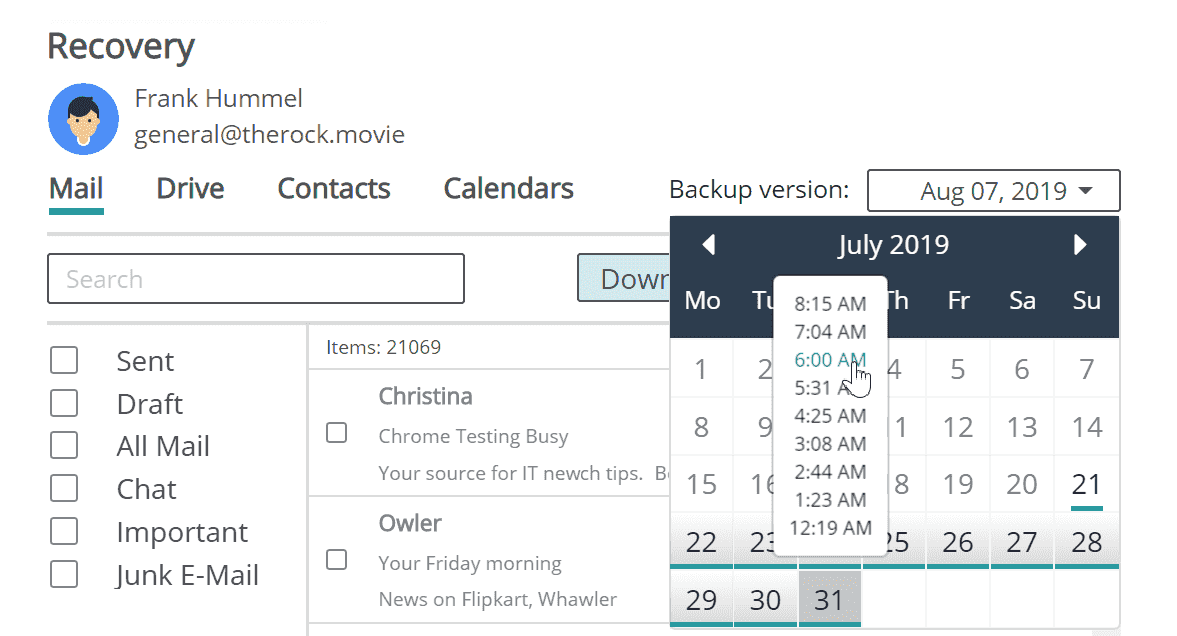1177x636 pixels.
Task: Check the Junk E-Mail folder
Action: 64,574
